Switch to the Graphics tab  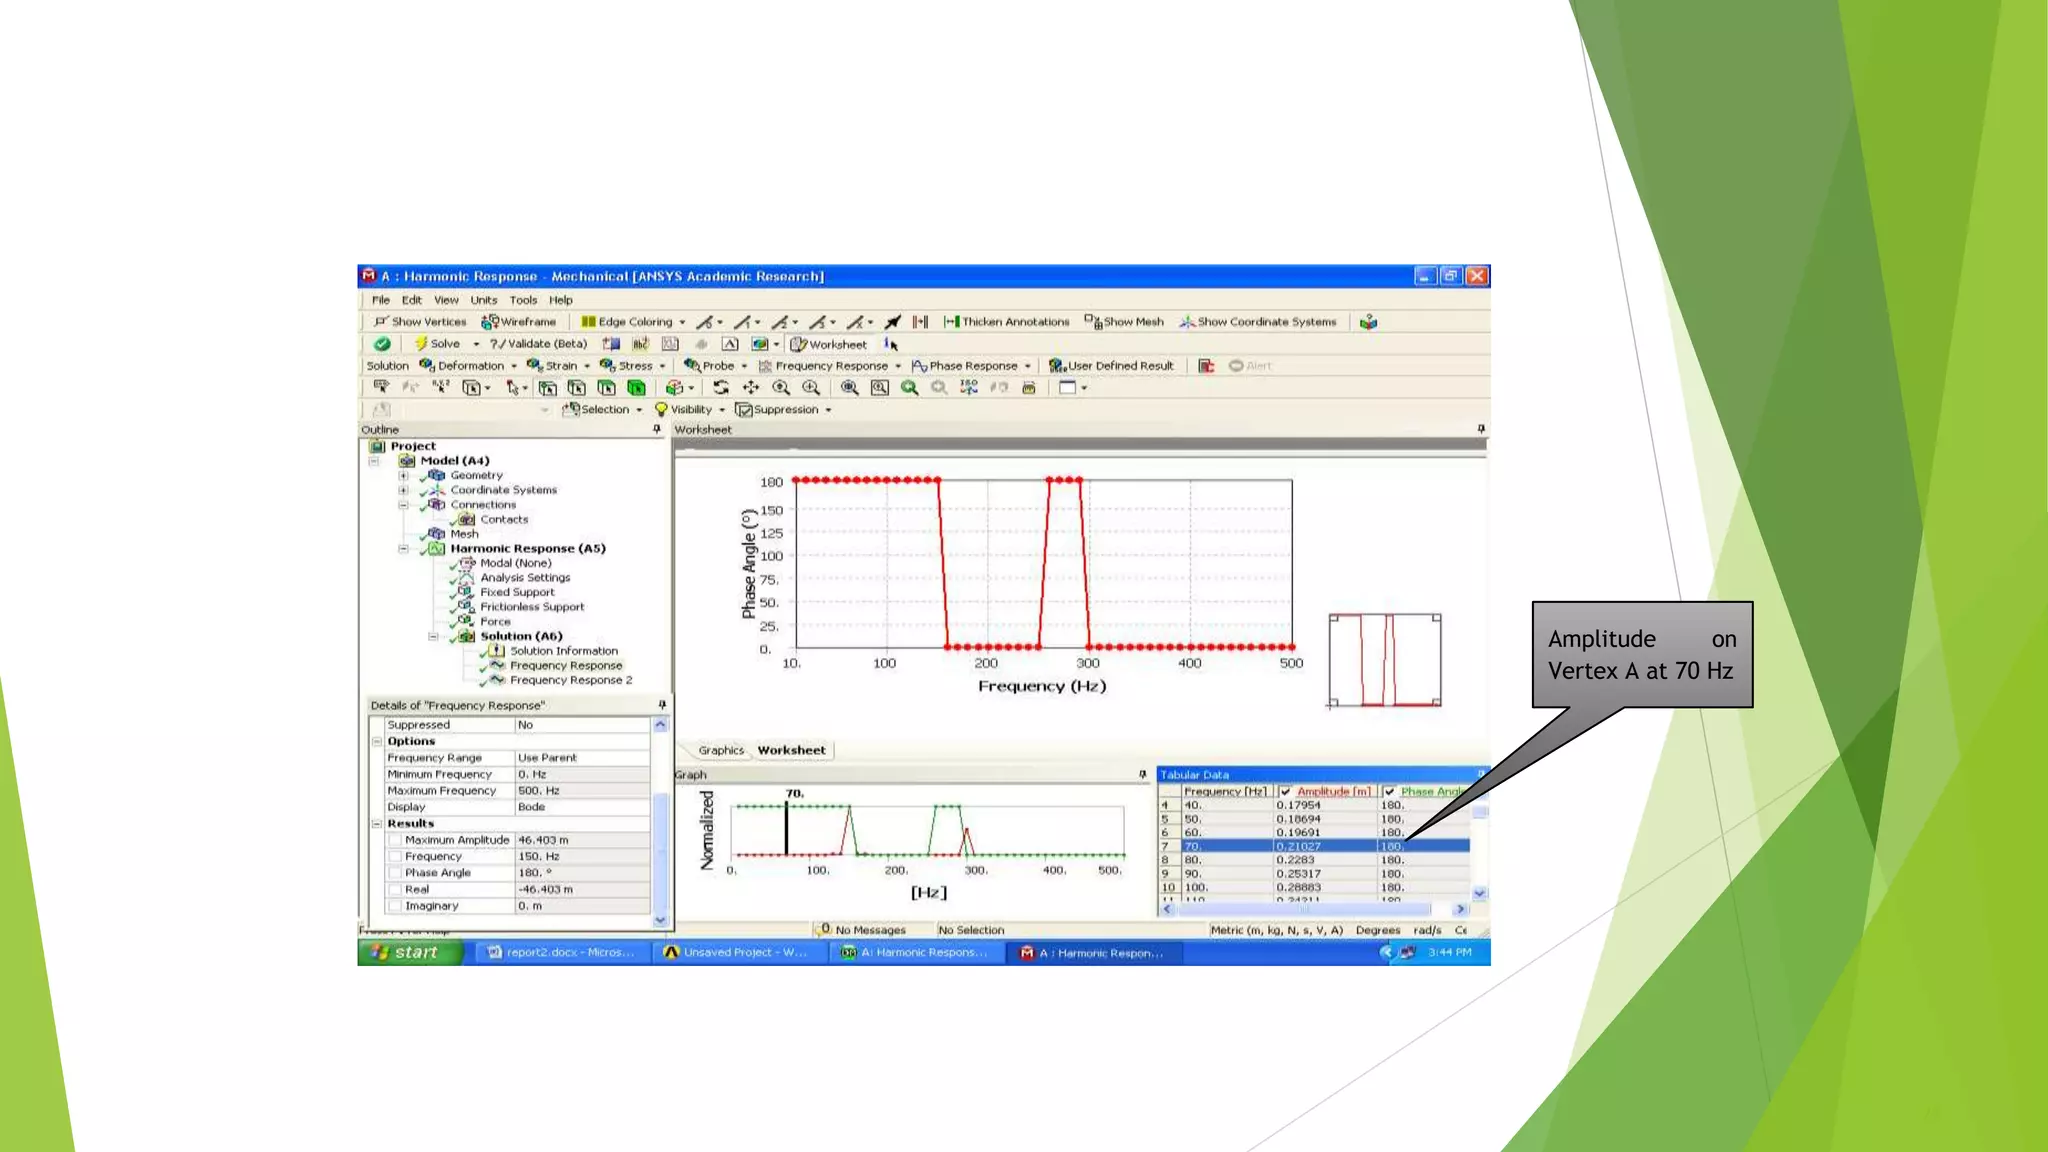(x=720, y=750)
